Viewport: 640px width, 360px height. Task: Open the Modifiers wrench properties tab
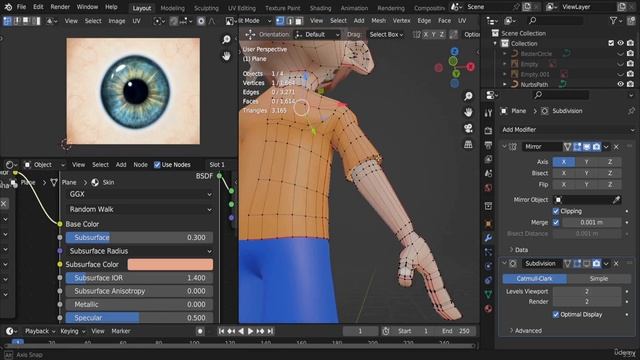pos(488,238)
